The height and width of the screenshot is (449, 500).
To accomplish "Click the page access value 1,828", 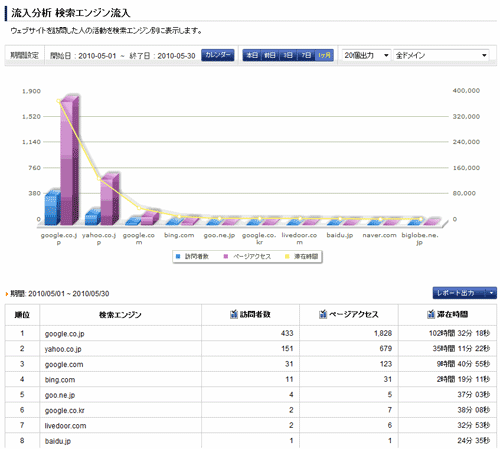I will pos(383,333).
